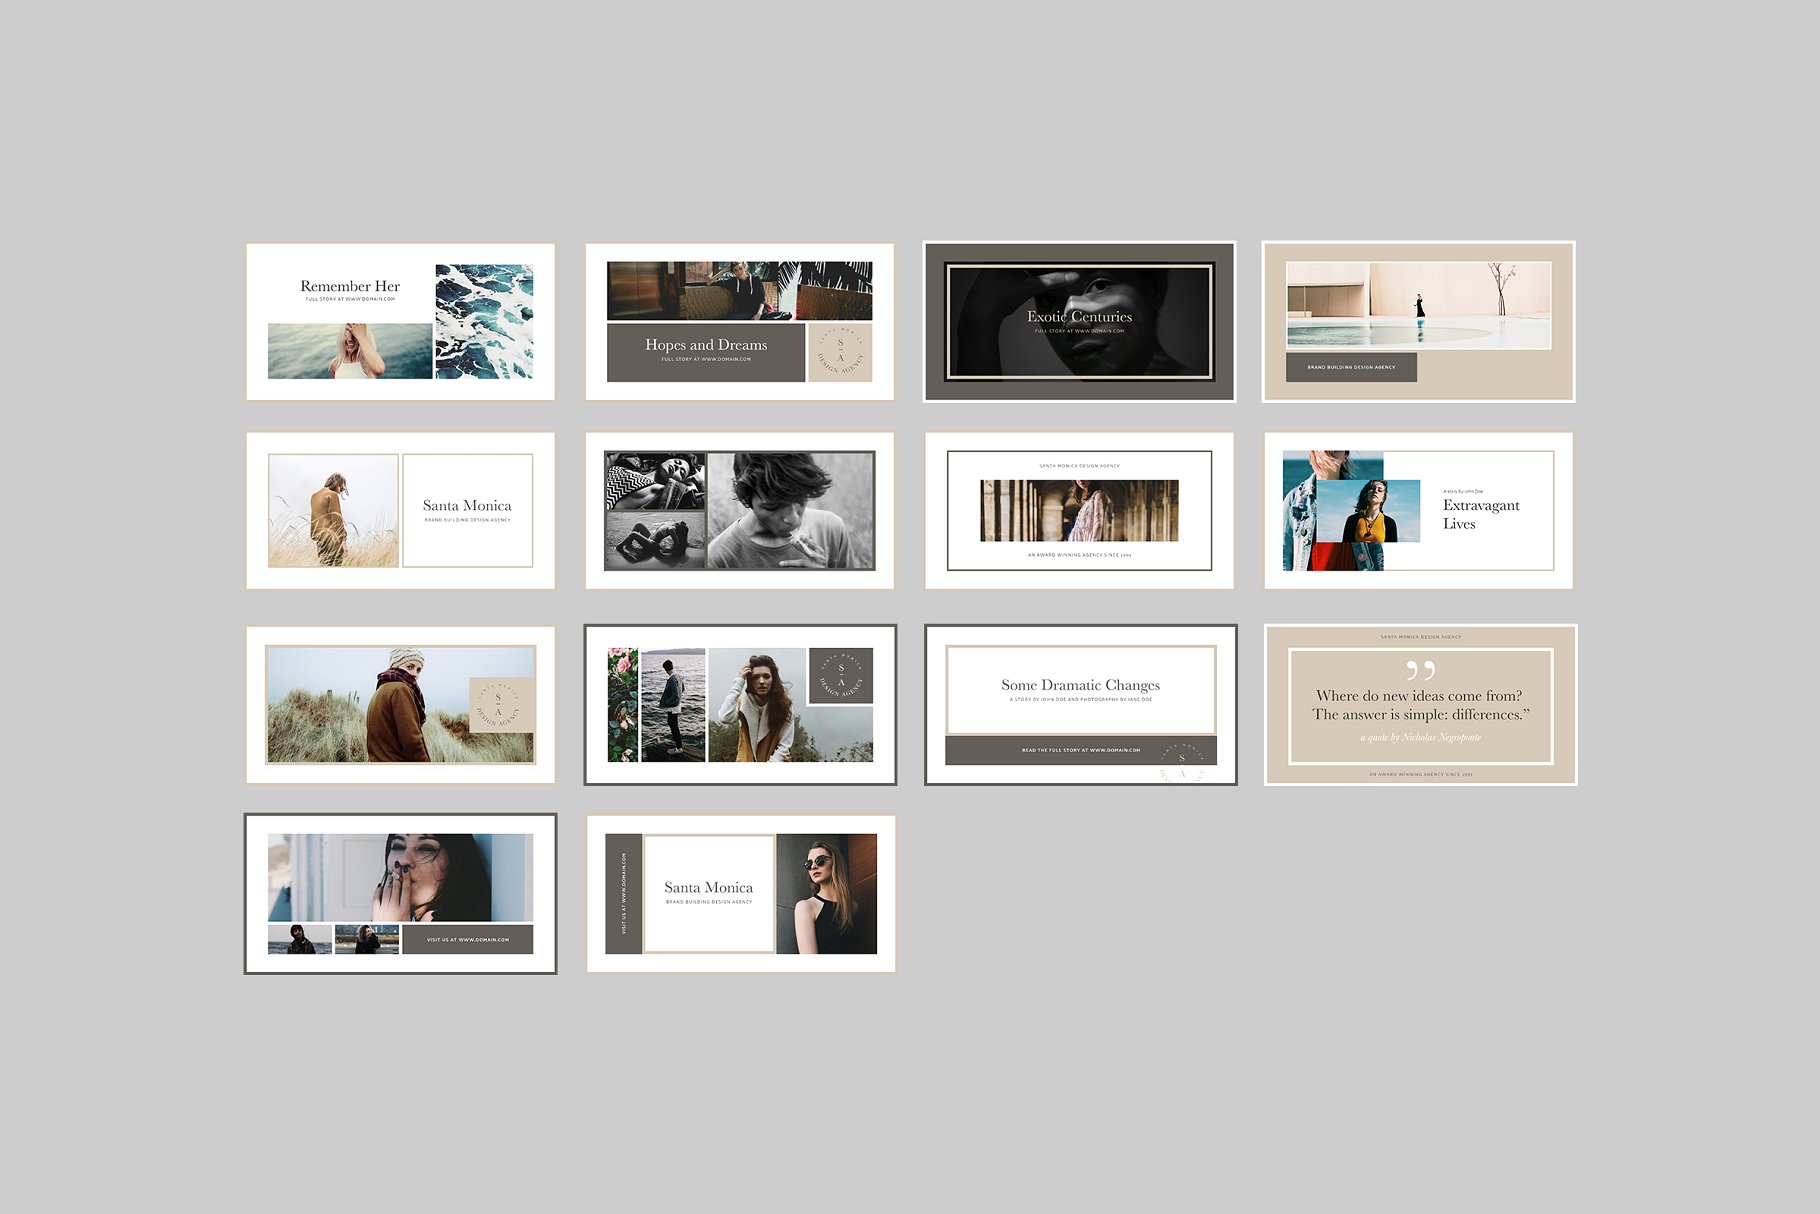Click the 'Hopes and Dreams' dark title block
The image size is (1820, 1214).
(x=706, y=351)
